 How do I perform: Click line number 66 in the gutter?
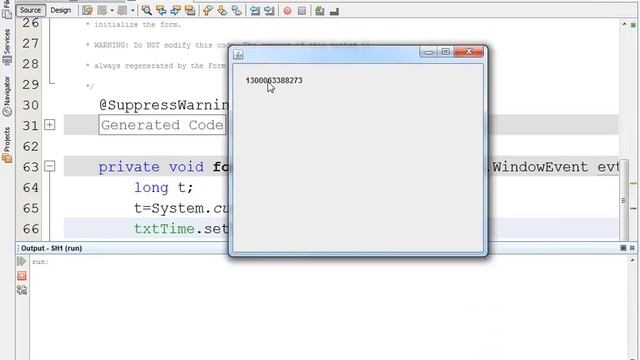tap(31, 229)
